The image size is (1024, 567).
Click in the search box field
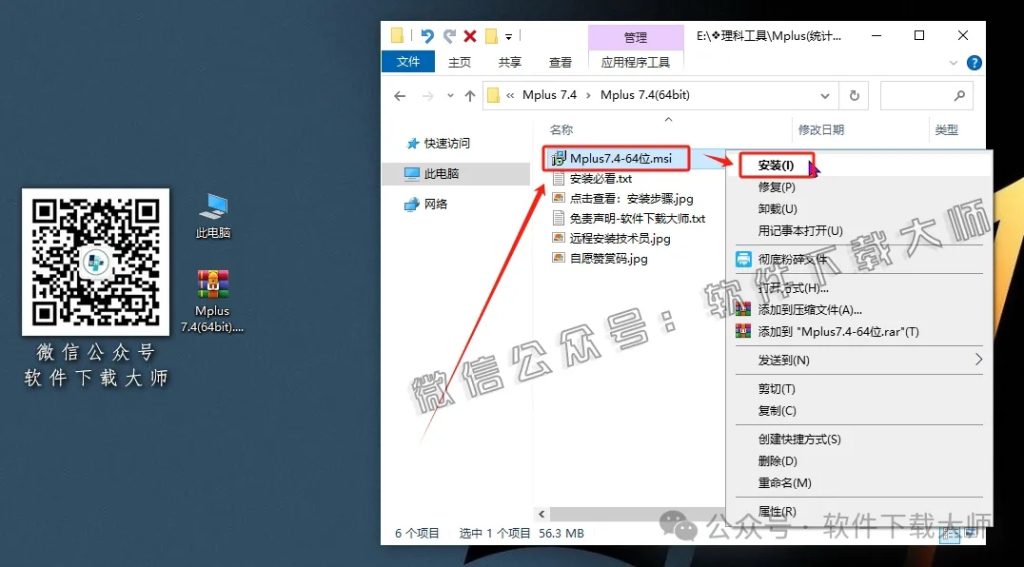click(926, 96)
